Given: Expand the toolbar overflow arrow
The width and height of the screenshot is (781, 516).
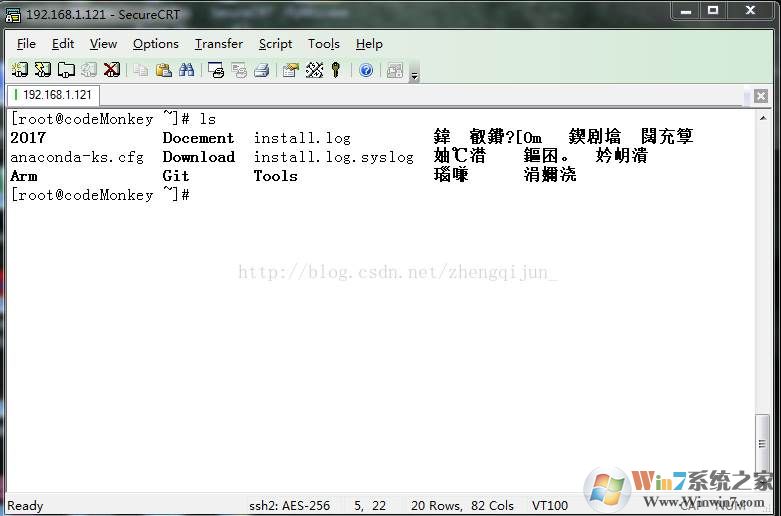Looking at the screenshot, I should click(x=414, y=75).
